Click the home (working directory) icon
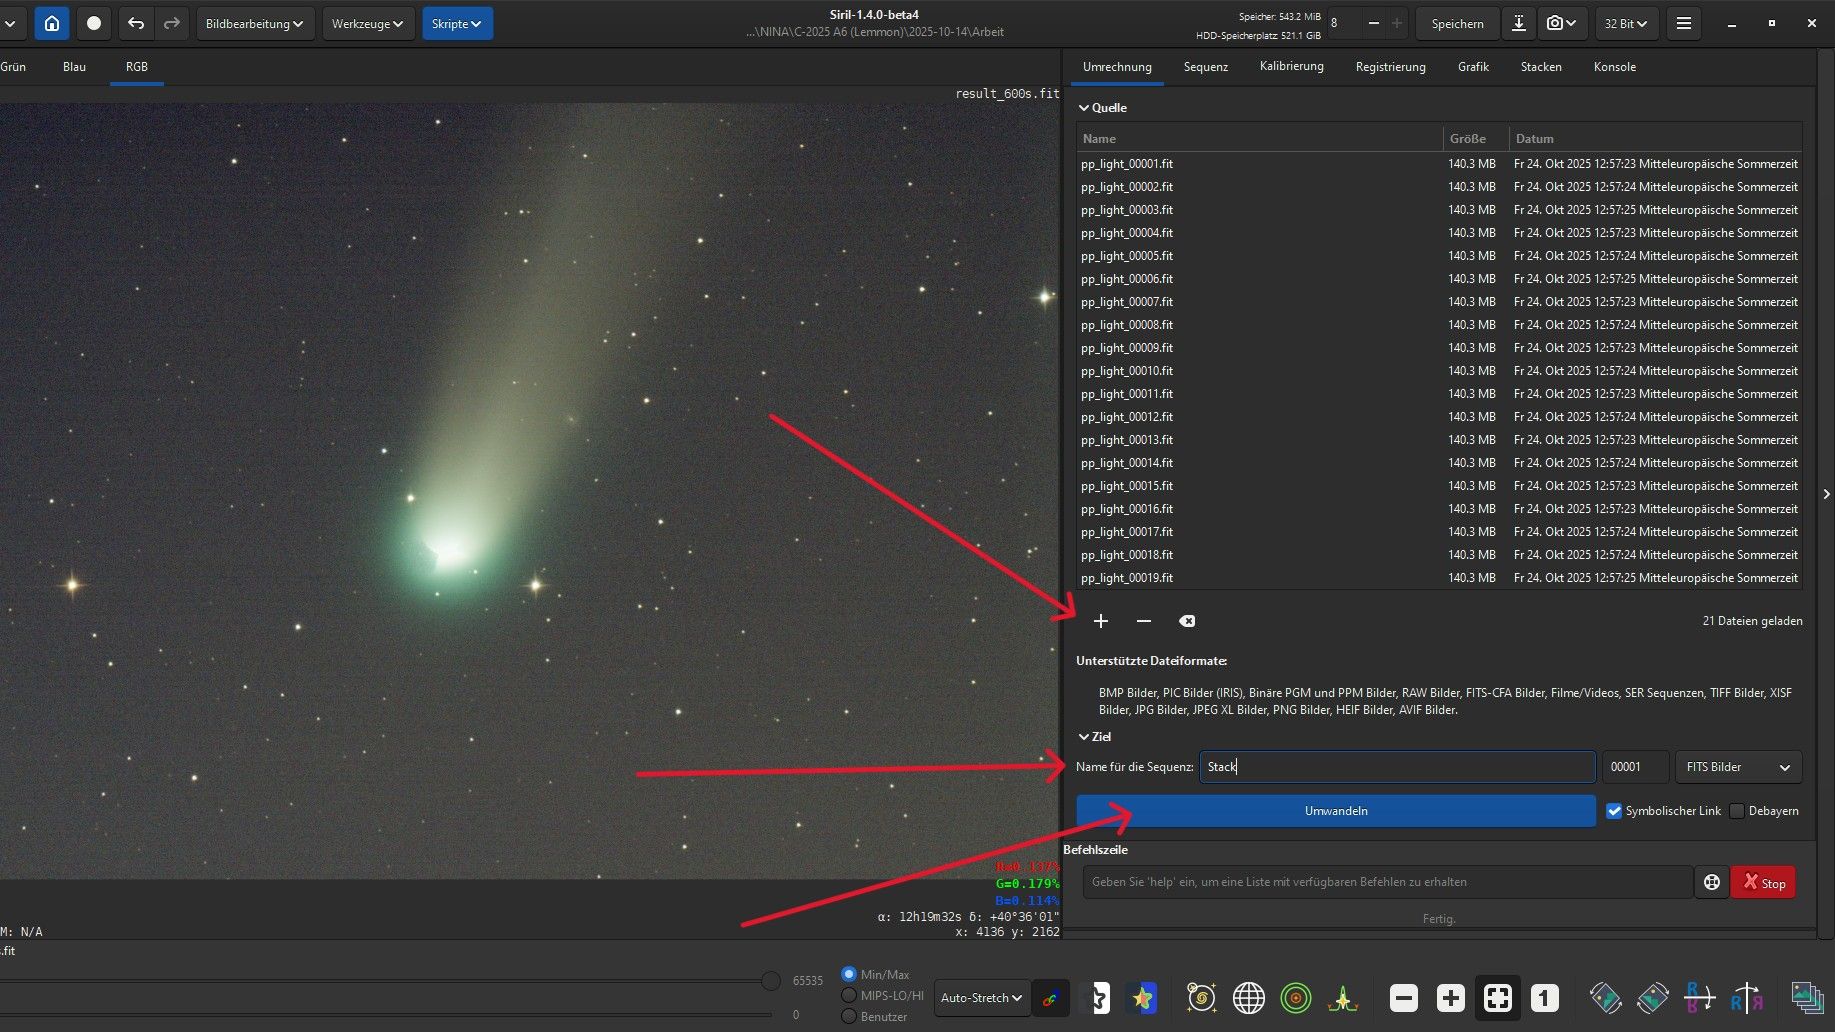This screenshot has height=1032, width=1835. point(52,23)
